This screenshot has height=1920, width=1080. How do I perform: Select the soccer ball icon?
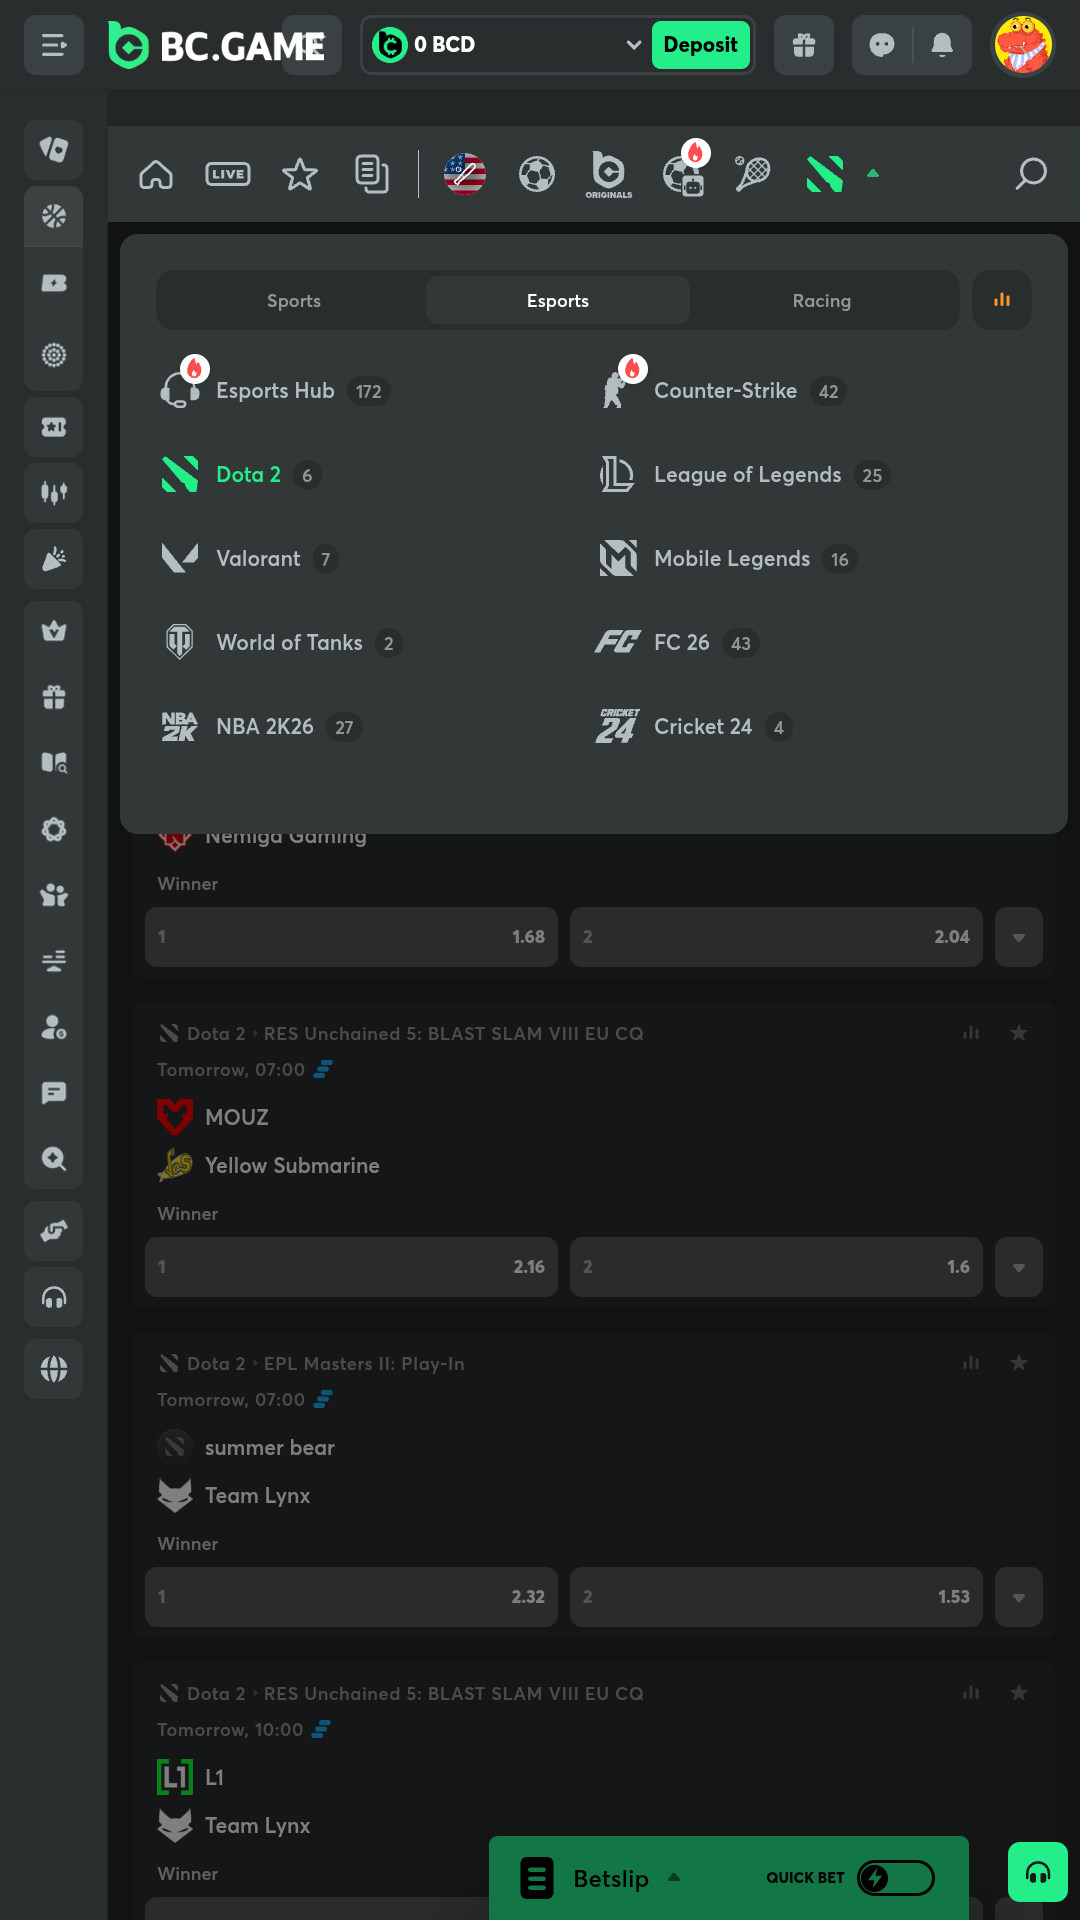[537, 174]
